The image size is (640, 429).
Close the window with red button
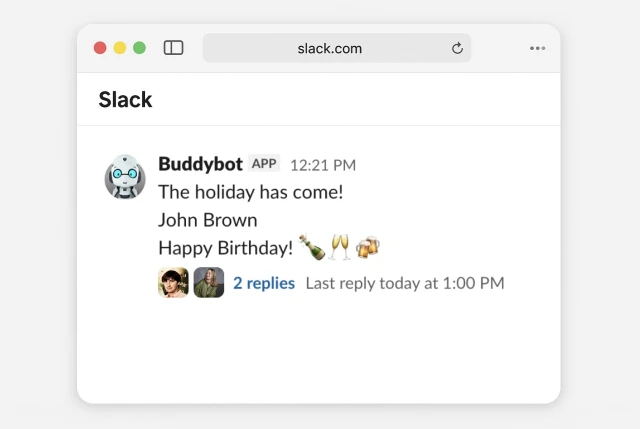(x=100, y=48)
